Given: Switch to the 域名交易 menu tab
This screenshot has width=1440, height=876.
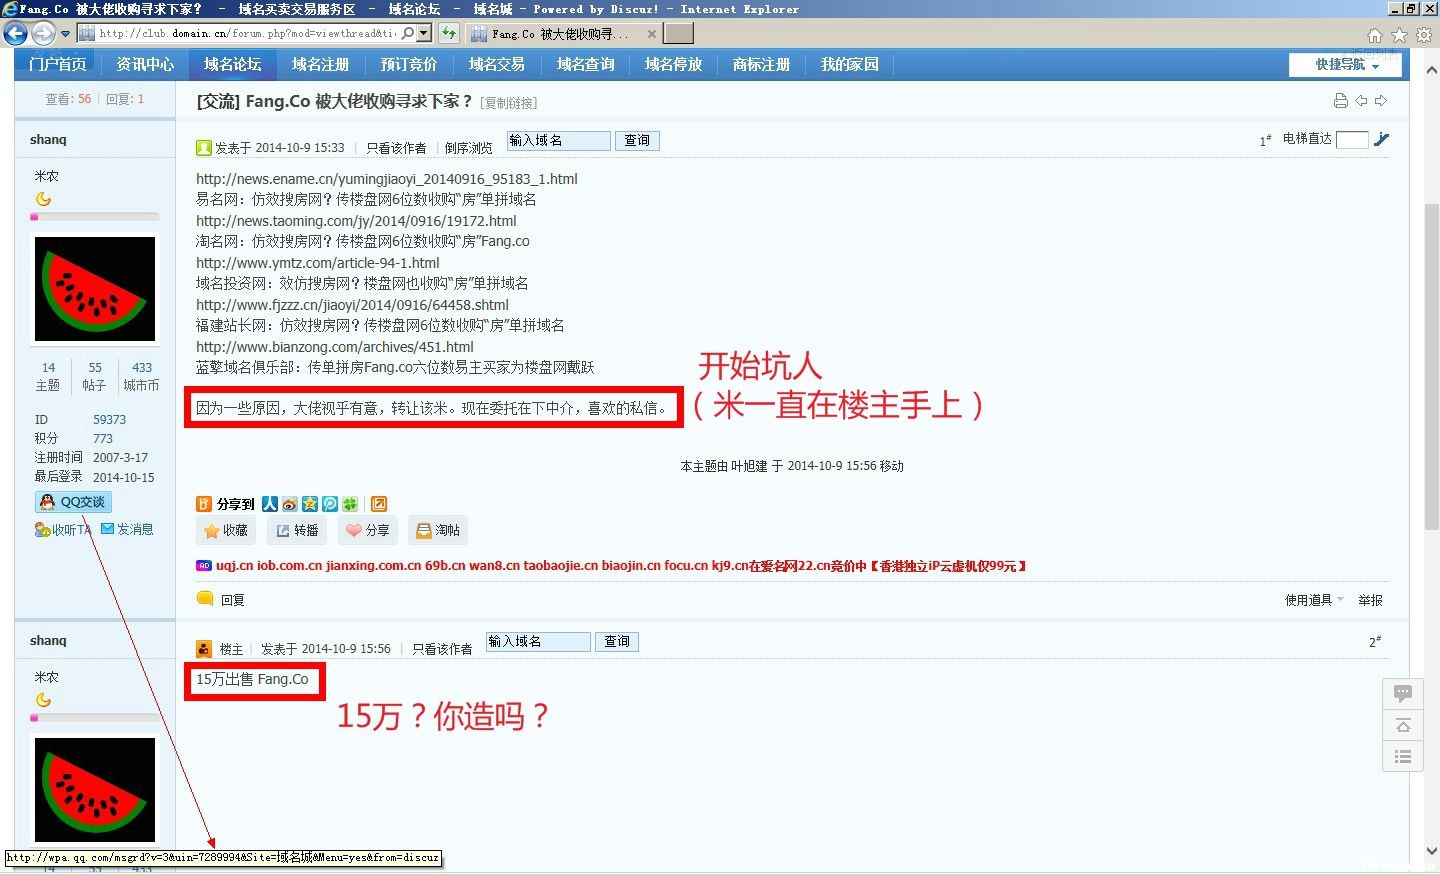Looking at the screenshot, I should pos(497,64).
